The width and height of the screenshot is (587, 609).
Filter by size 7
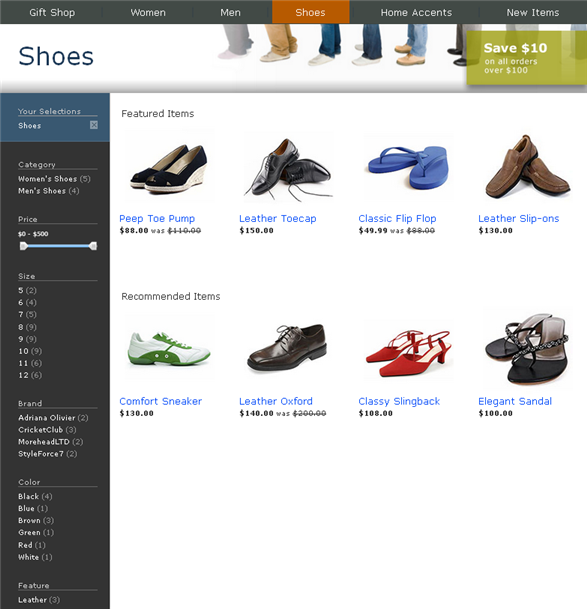coord(27,315)
